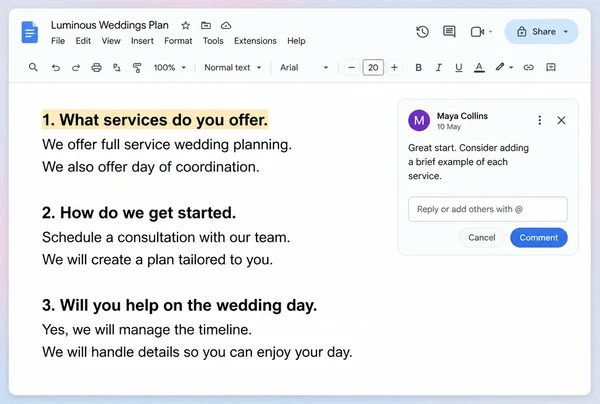Click the document title Luminous Weddings Plan
600x404 pixels.
click(x=110, y=25)
